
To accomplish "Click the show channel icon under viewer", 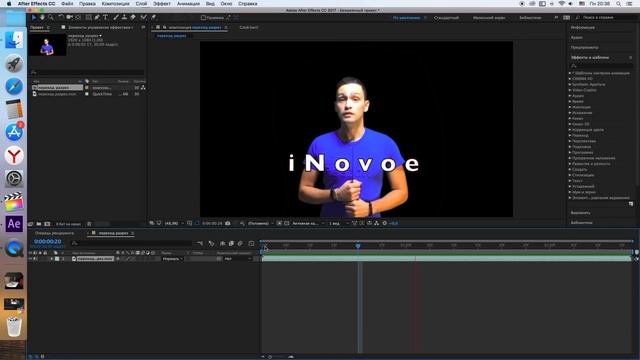I will point(242,223).
